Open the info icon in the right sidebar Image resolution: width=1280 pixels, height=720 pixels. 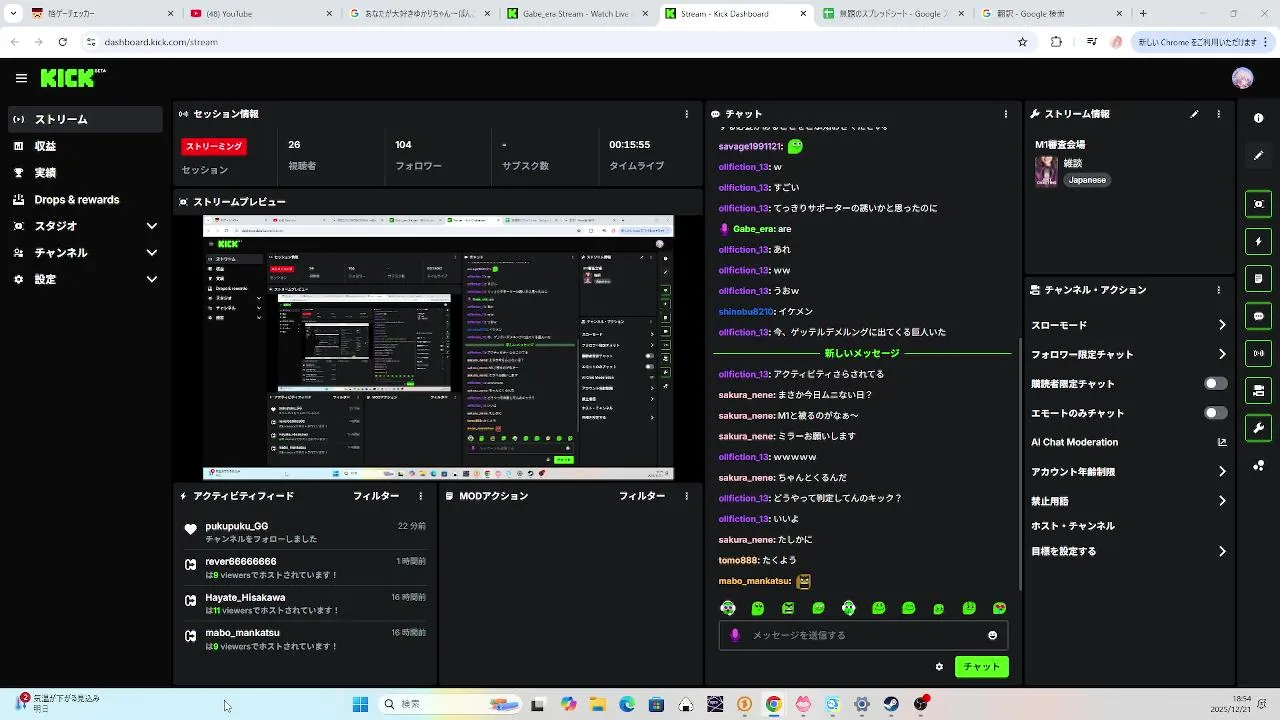click(1258, 118)
